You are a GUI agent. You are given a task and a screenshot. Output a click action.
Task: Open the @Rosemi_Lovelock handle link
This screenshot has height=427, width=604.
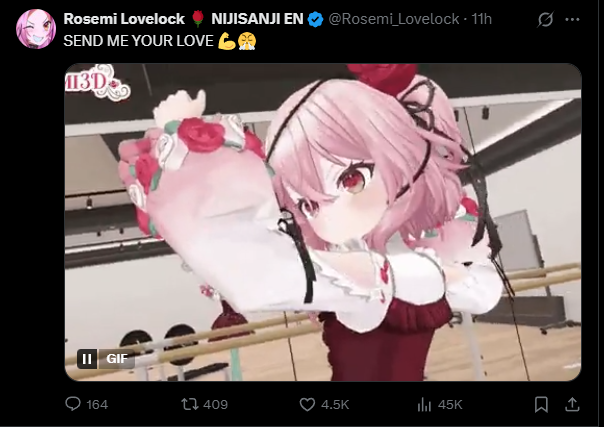(394, 19)
